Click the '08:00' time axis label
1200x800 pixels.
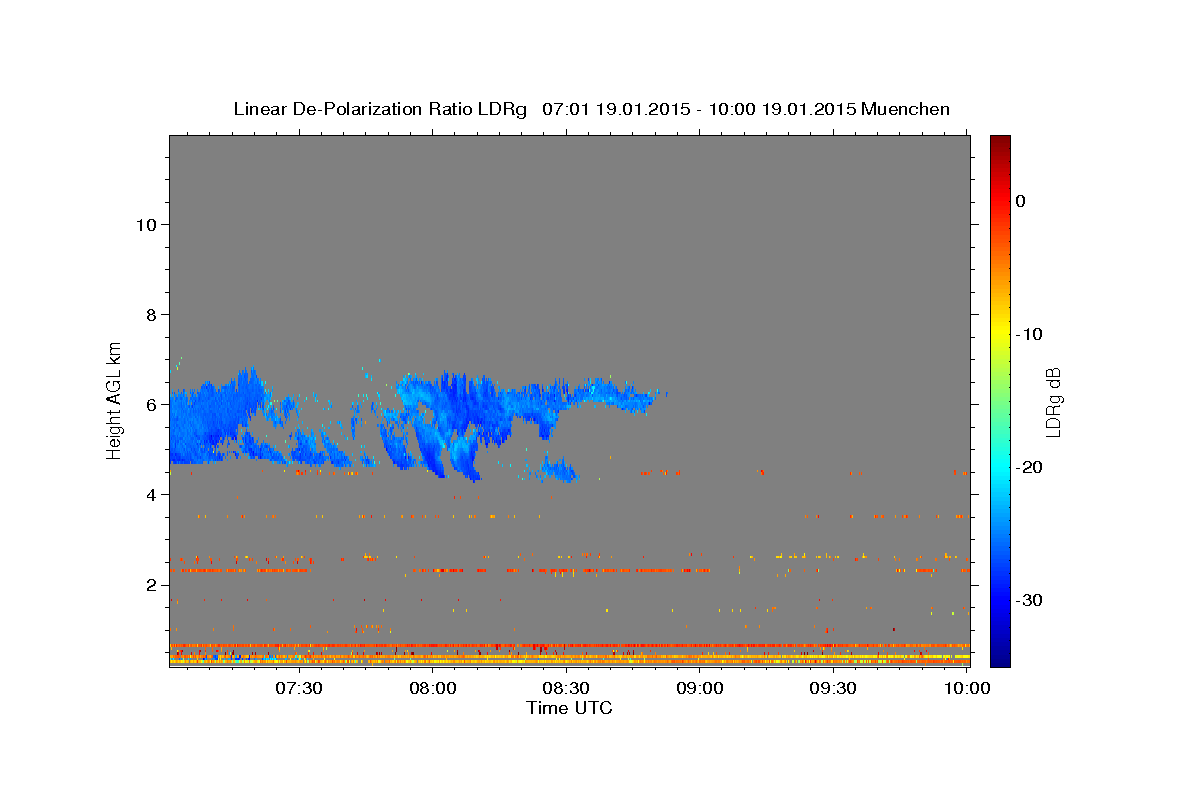pos(433,688)
